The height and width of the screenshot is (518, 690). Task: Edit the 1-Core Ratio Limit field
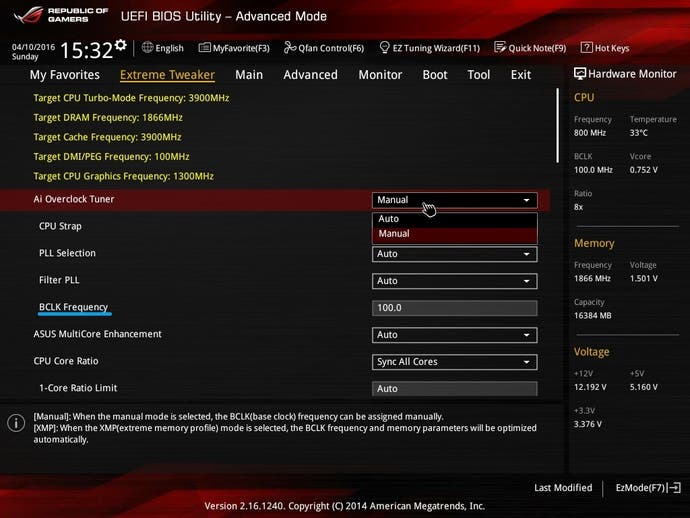(x=455, y=389)
